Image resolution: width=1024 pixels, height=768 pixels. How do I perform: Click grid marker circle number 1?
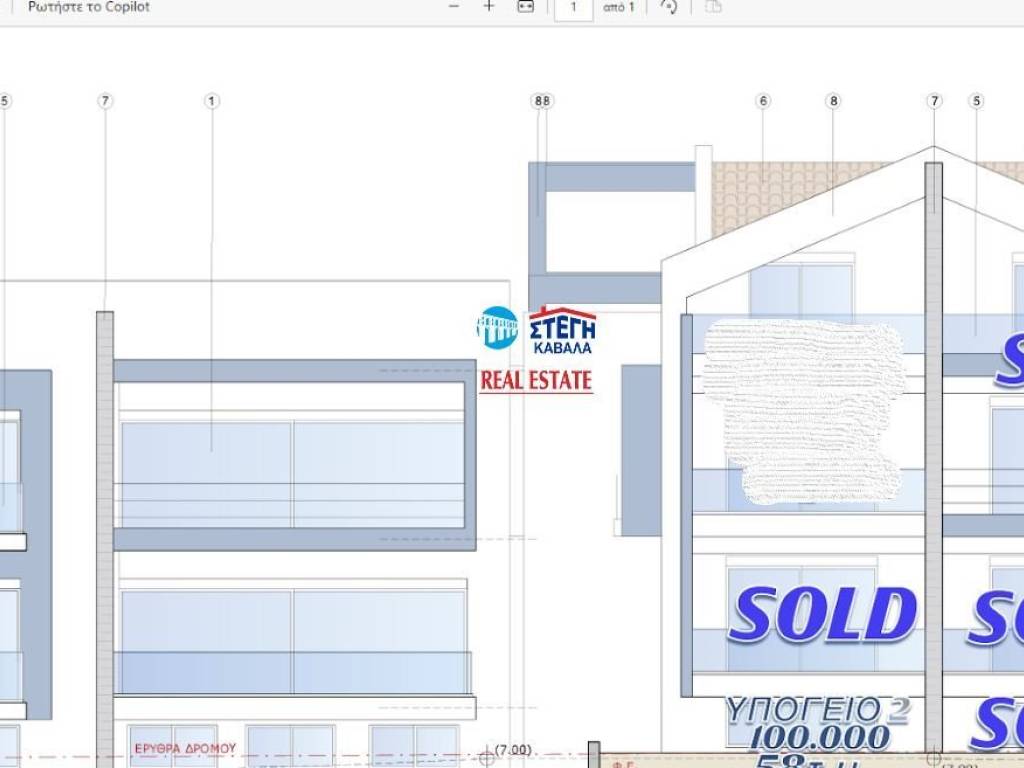coord(211,101)
